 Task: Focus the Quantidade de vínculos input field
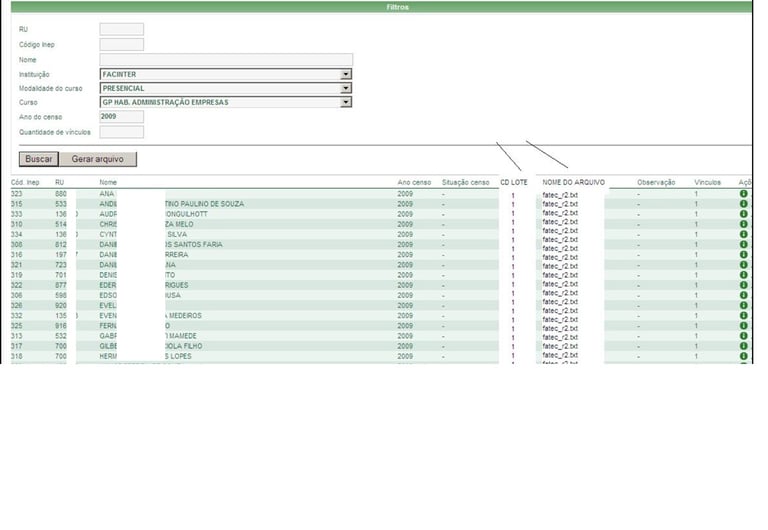tap(121, 132)
